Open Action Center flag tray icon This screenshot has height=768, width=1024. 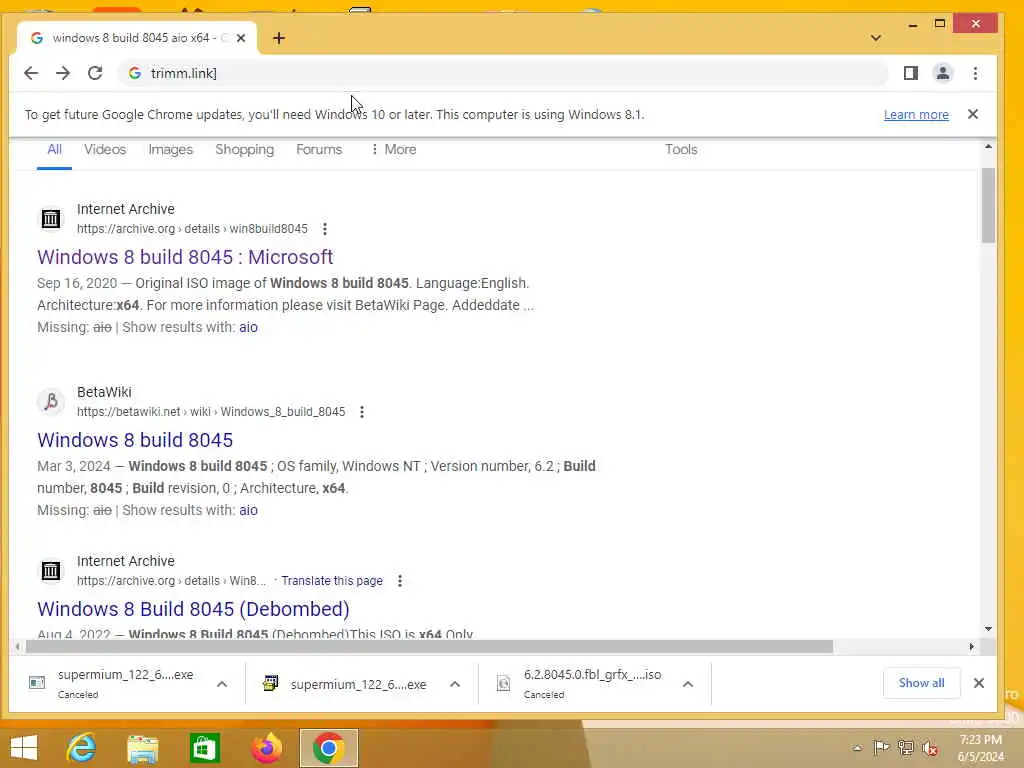coord(881,748)
